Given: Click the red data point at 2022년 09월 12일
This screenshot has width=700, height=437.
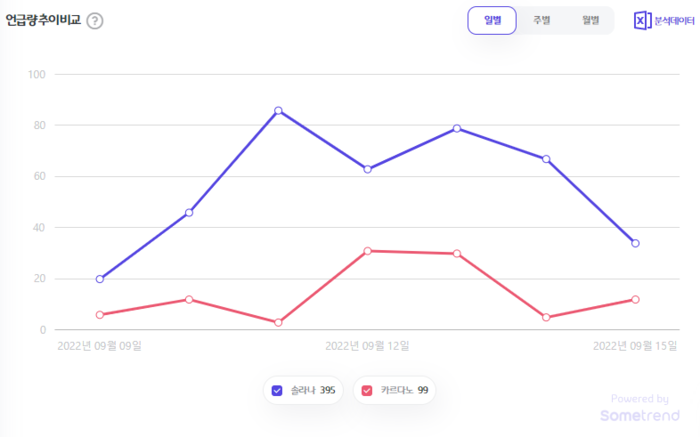Looking at the screenshot, I should [367, 251].
